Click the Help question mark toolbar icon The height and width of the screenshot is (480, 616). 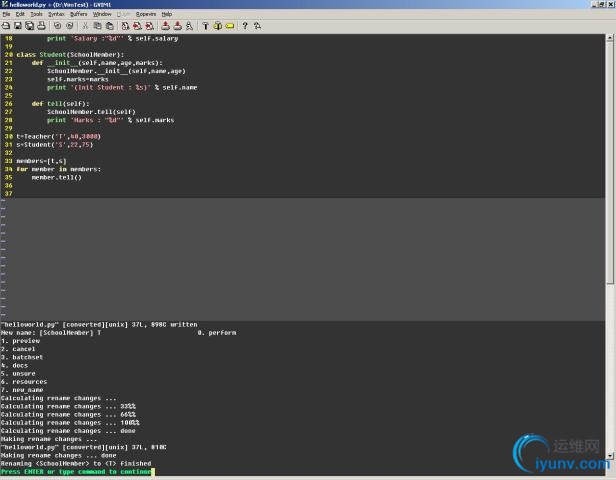(244, 25)
